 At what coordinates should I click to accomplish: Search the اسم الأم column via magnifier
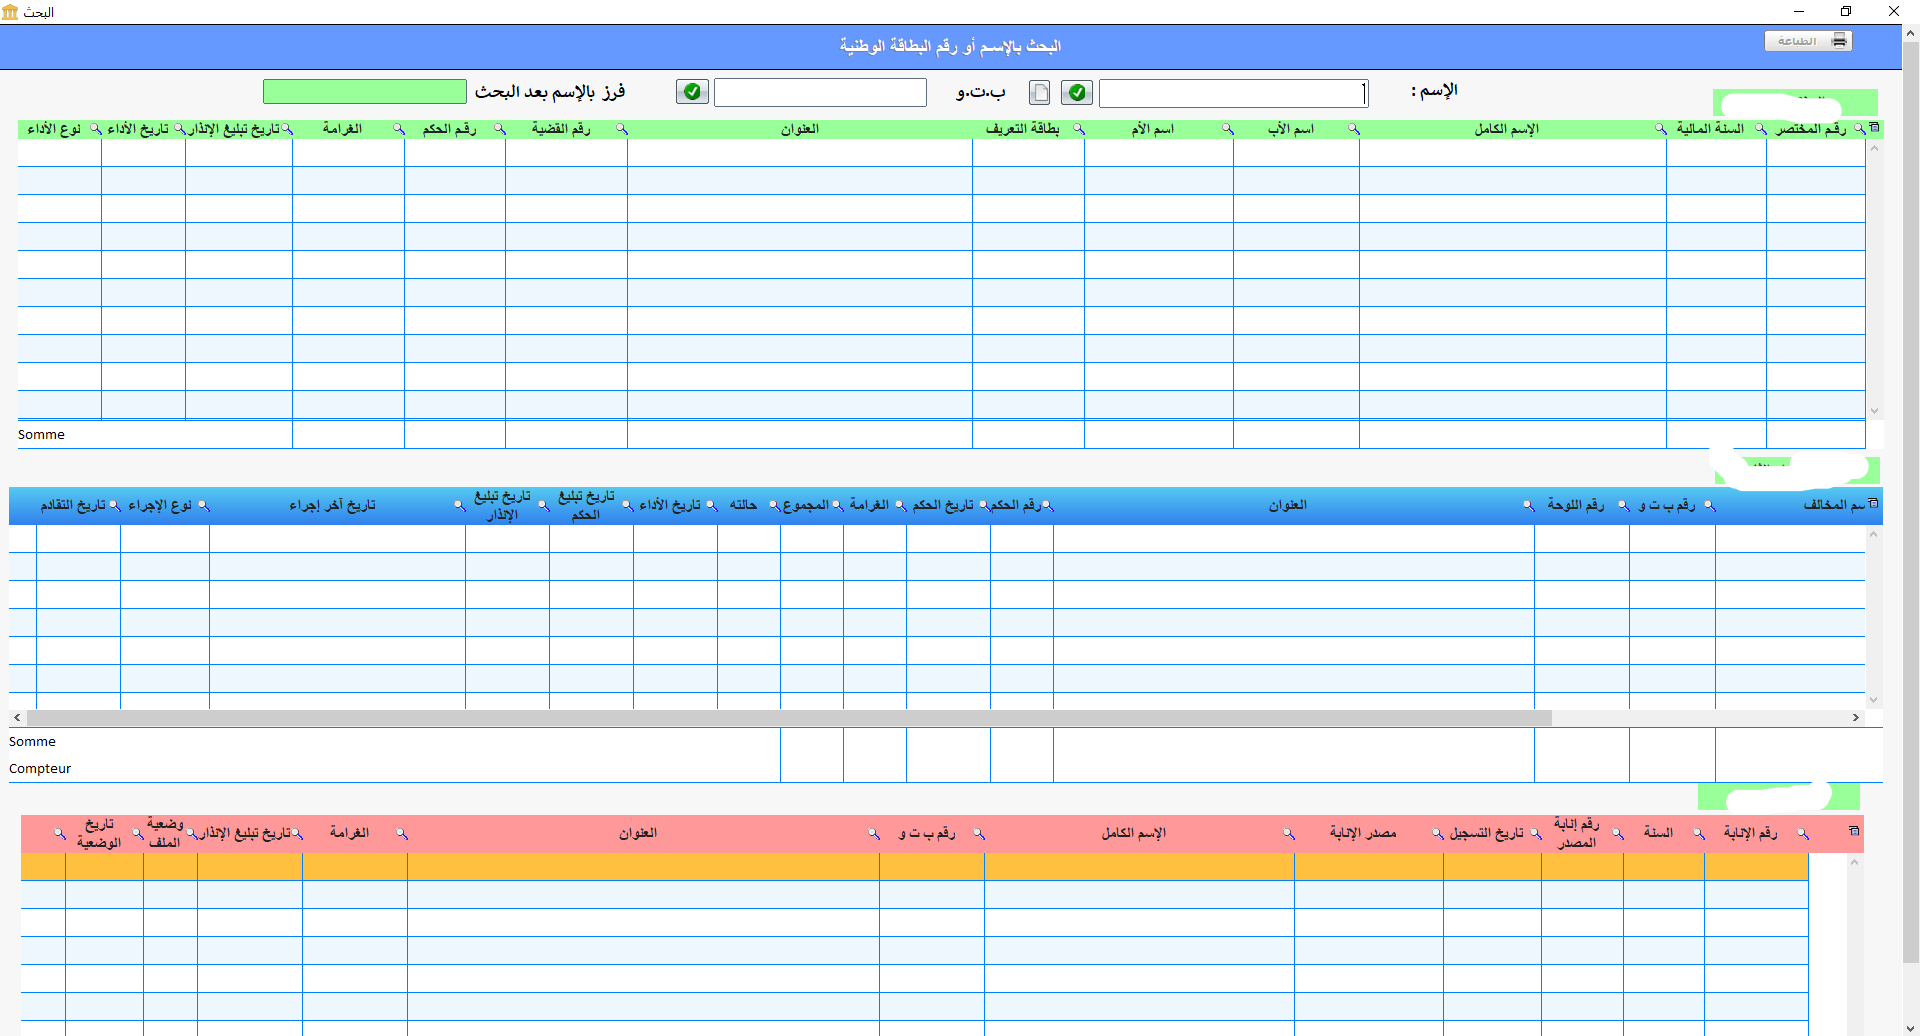[x=1227, y=129]
